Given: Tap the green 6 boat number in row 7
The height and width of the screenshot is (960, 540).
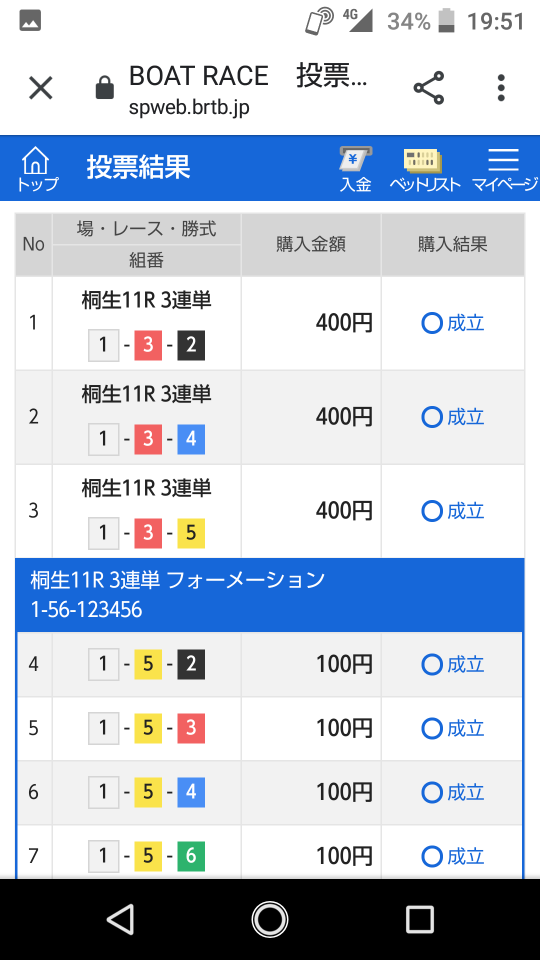Looking at the screenshot, I should [x=191, y=856].
